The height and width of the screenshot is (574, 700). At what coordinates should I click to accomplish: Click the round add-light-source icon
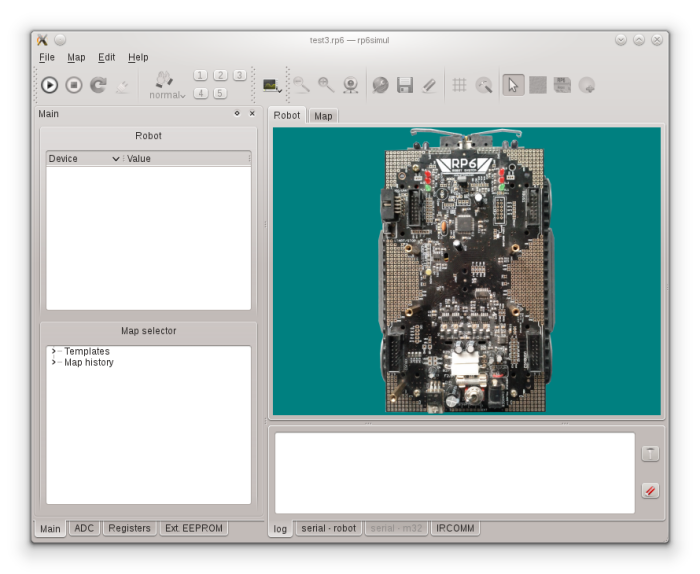click(x=587, y=85)
